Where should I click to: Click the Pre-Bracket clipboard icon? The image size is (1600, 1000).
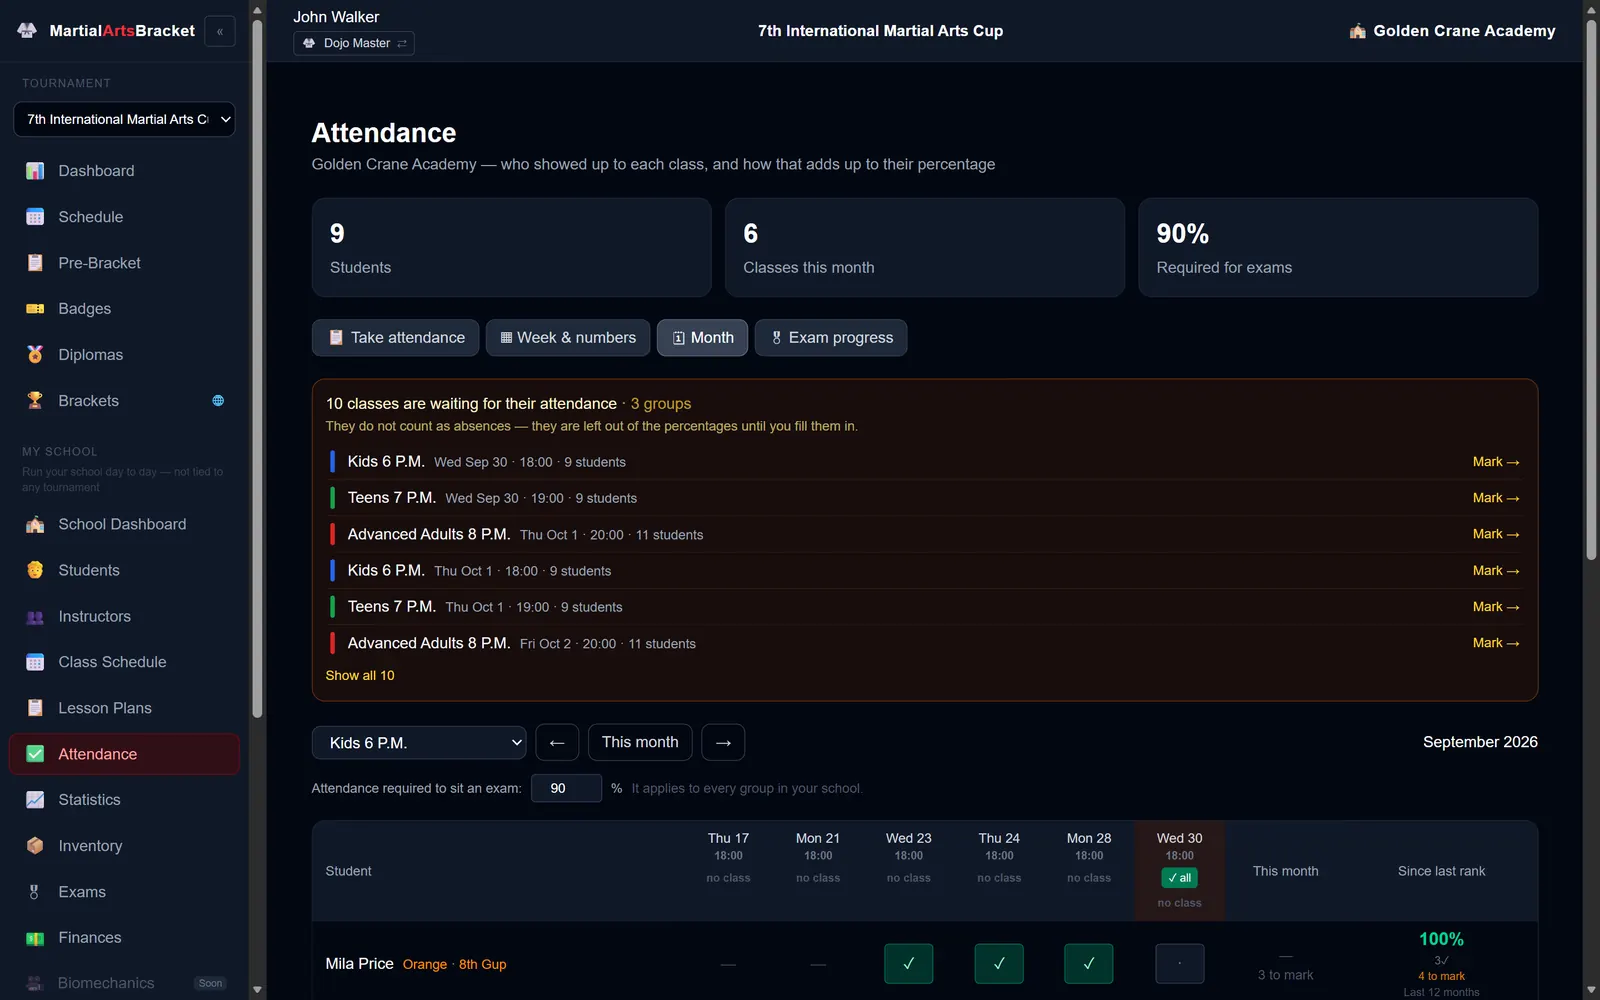click(35, 263)
